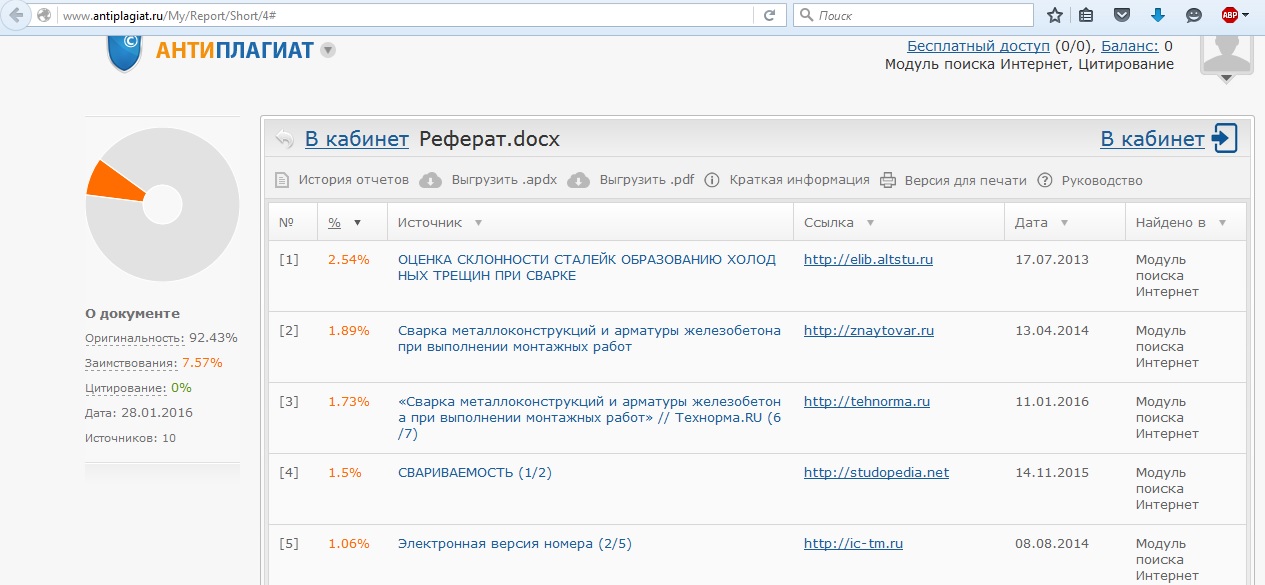1265x585 pixels.
Task: Click the printer icon for Версия для печати
Action: (x=888, y=180)
